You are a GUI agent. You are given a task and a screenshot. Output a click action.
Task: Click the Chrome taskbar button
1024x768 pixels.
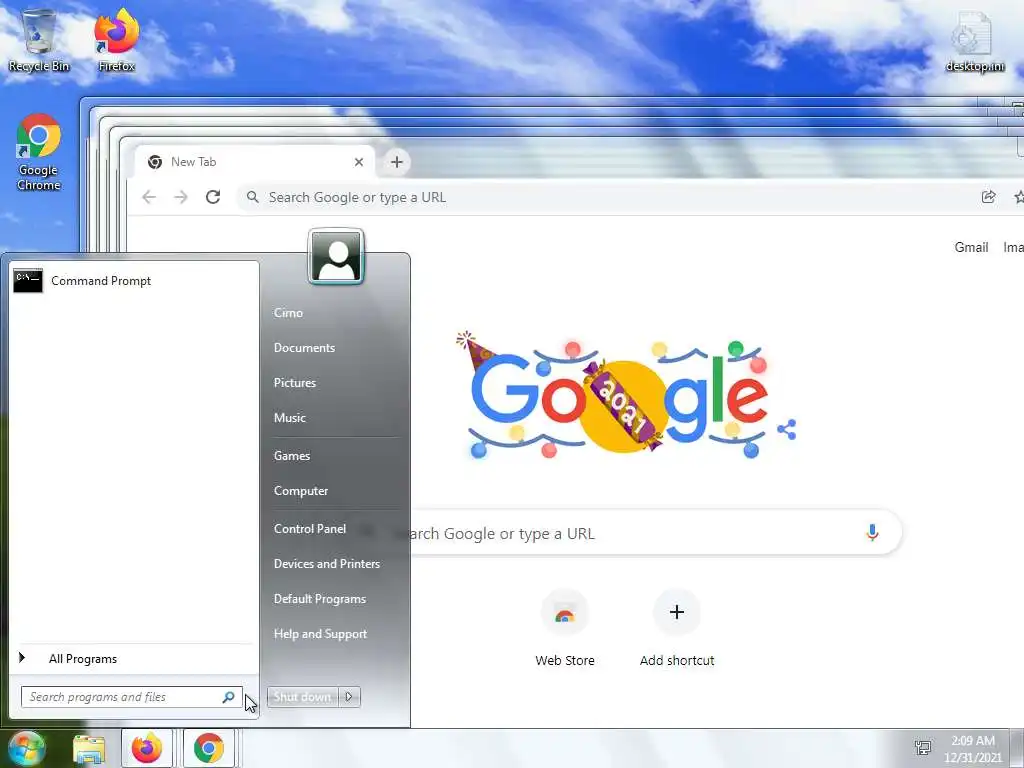pos(208,748)
